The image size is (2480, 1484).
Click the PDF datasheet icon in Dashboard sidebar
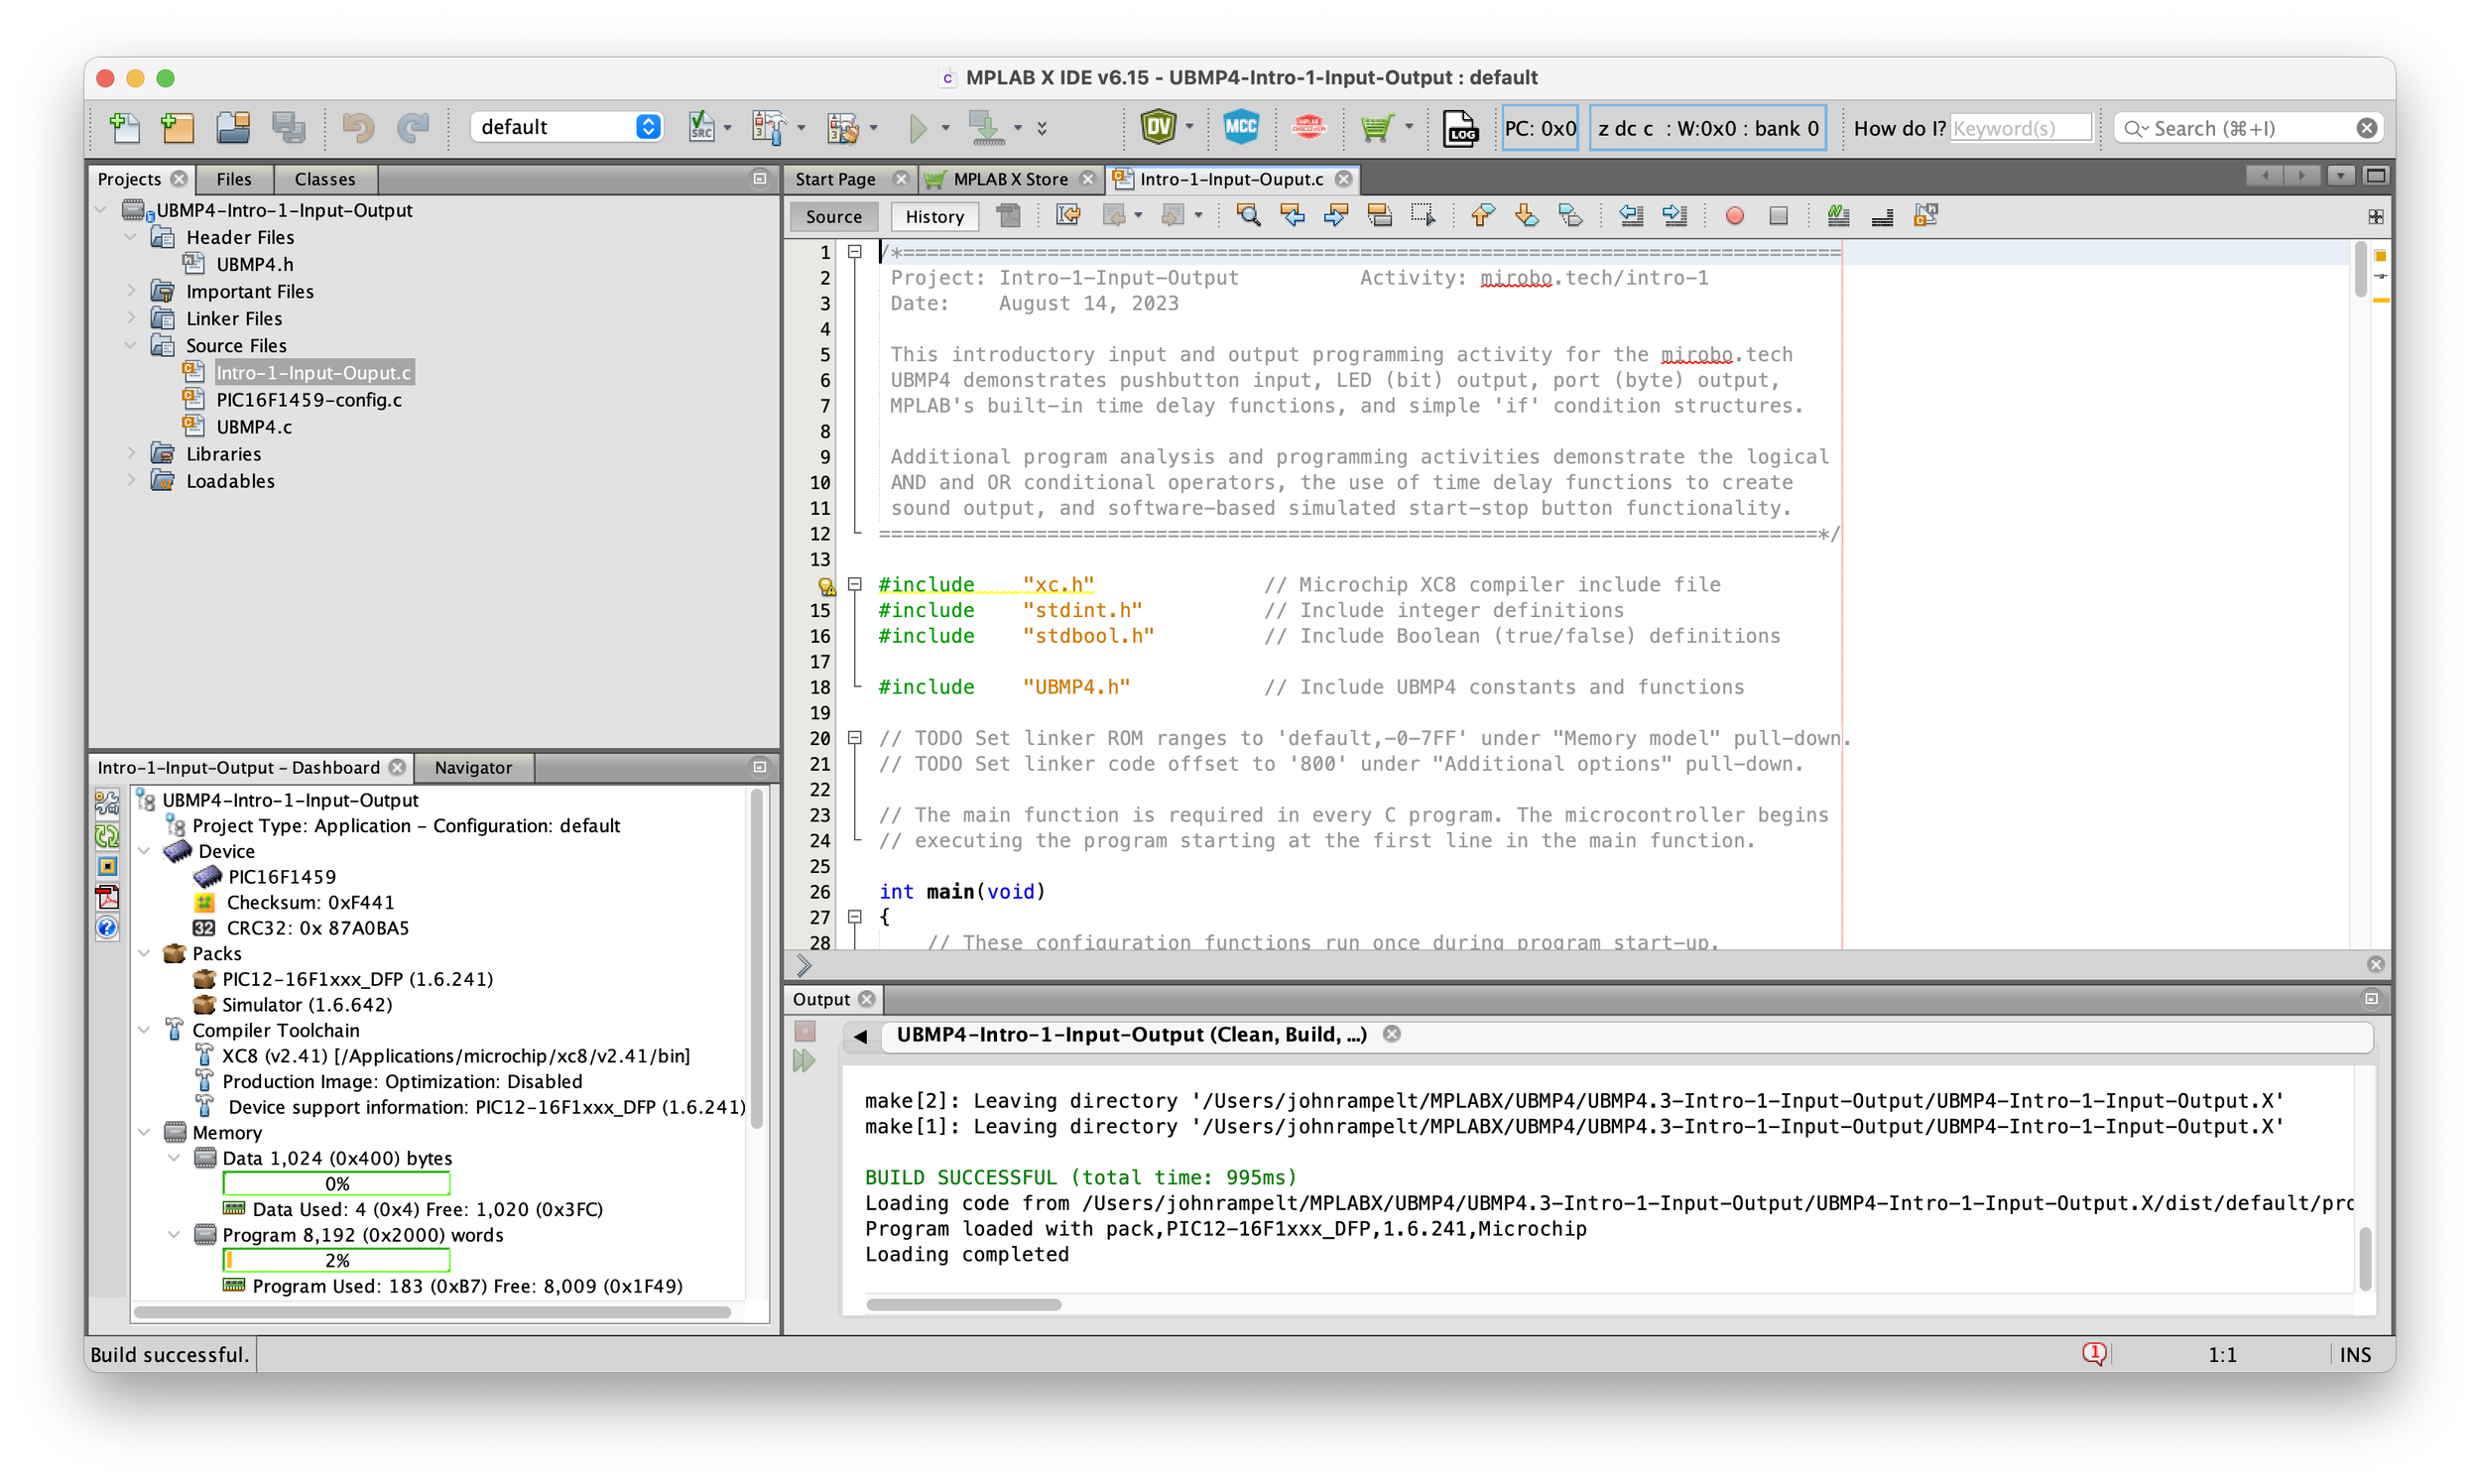[x=107, y=896]
